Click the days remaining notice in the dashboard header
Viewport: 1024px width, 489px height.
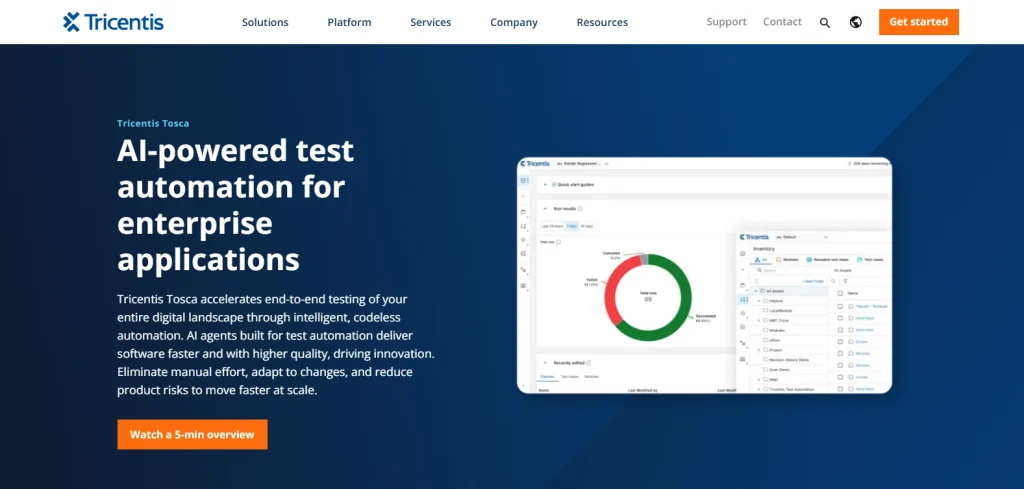pos(867,163)
